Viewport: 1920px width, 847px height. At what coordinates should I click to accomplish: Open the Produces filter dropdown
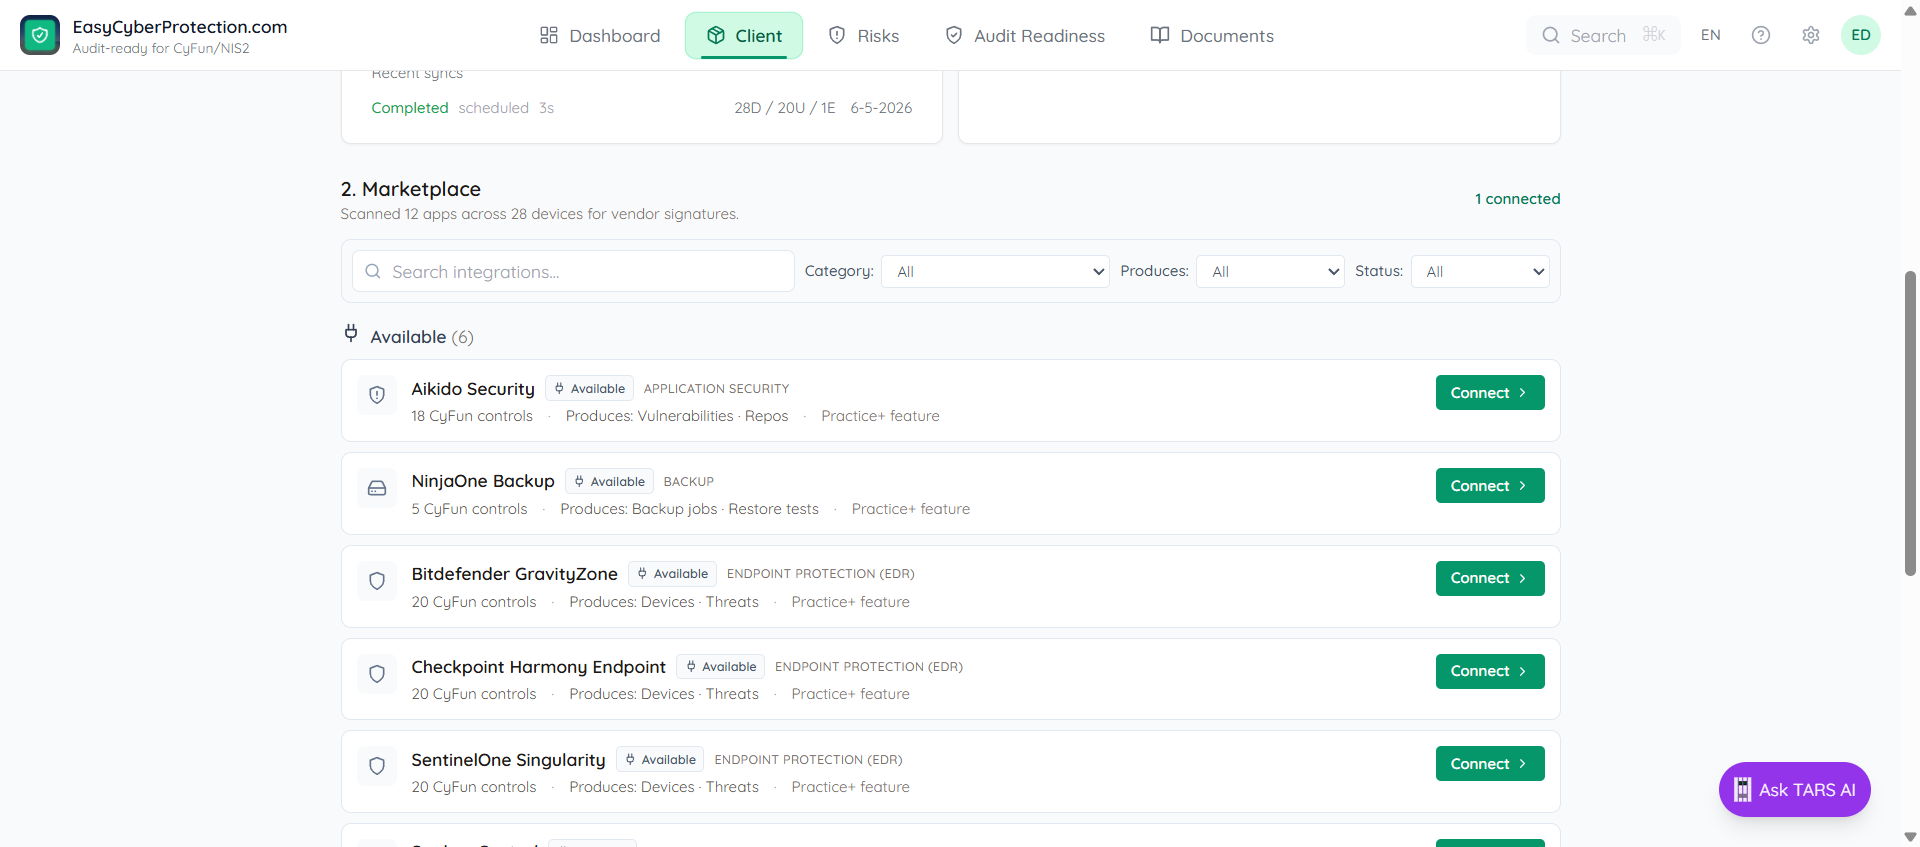pos(1270,271)
